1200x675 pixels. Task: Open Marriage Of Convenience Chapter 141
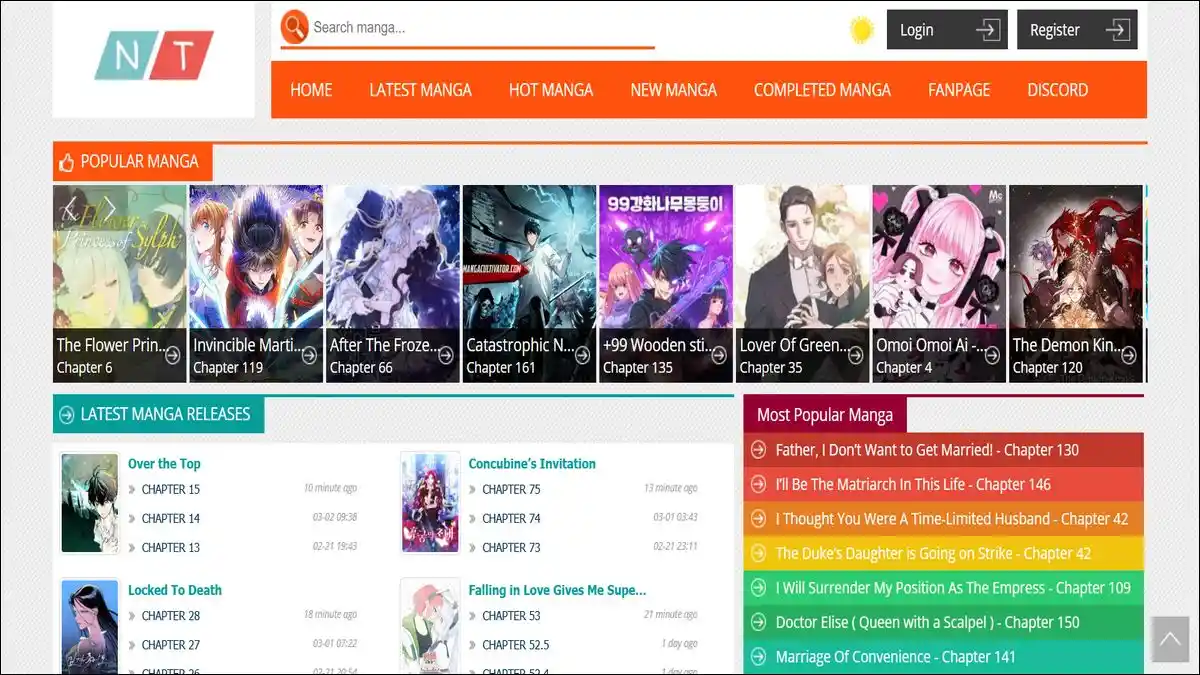(896, 657)
